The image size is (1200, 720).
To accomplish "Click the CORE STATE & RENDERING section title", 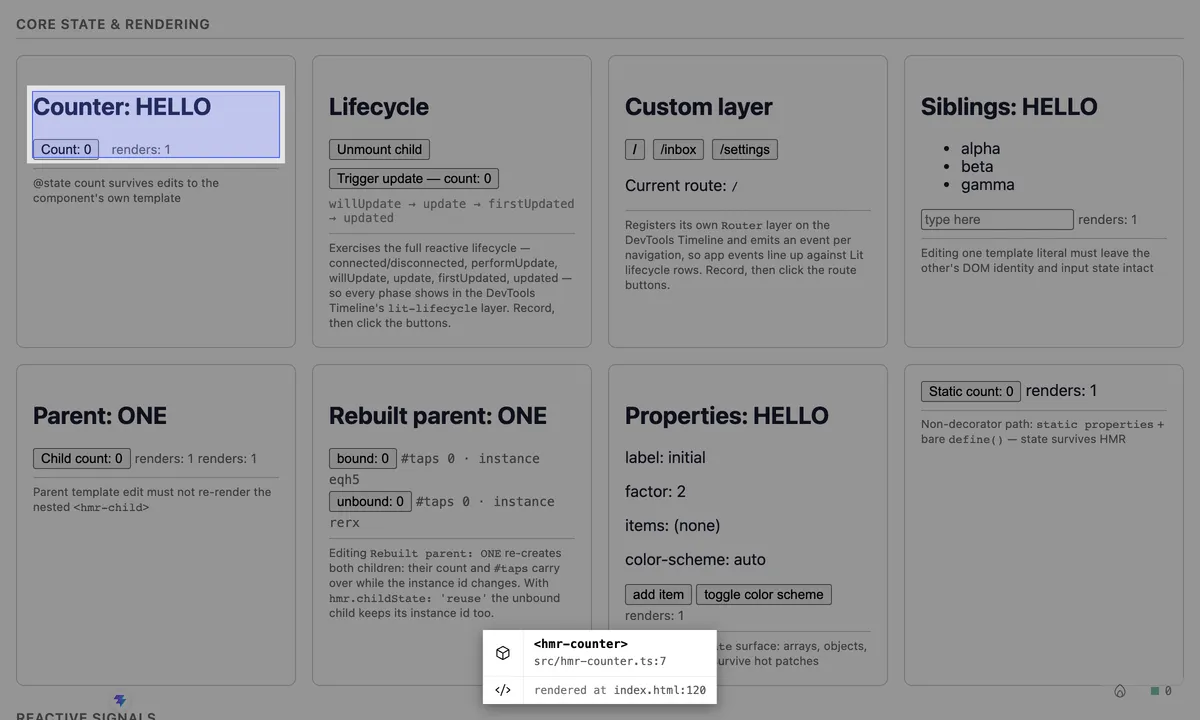I will pyautogui.click(x=113, y=24).
